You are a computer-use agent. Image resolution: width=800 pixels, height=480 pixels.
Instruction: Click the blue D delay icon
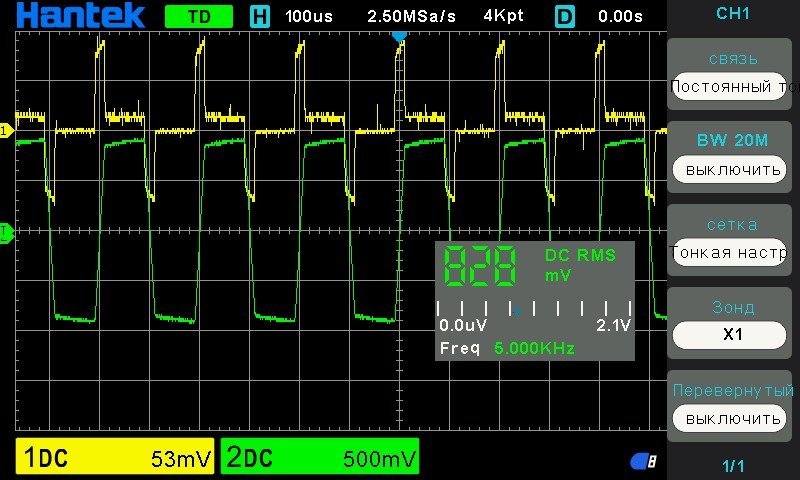pyautogui.click(x=565, y=17)
